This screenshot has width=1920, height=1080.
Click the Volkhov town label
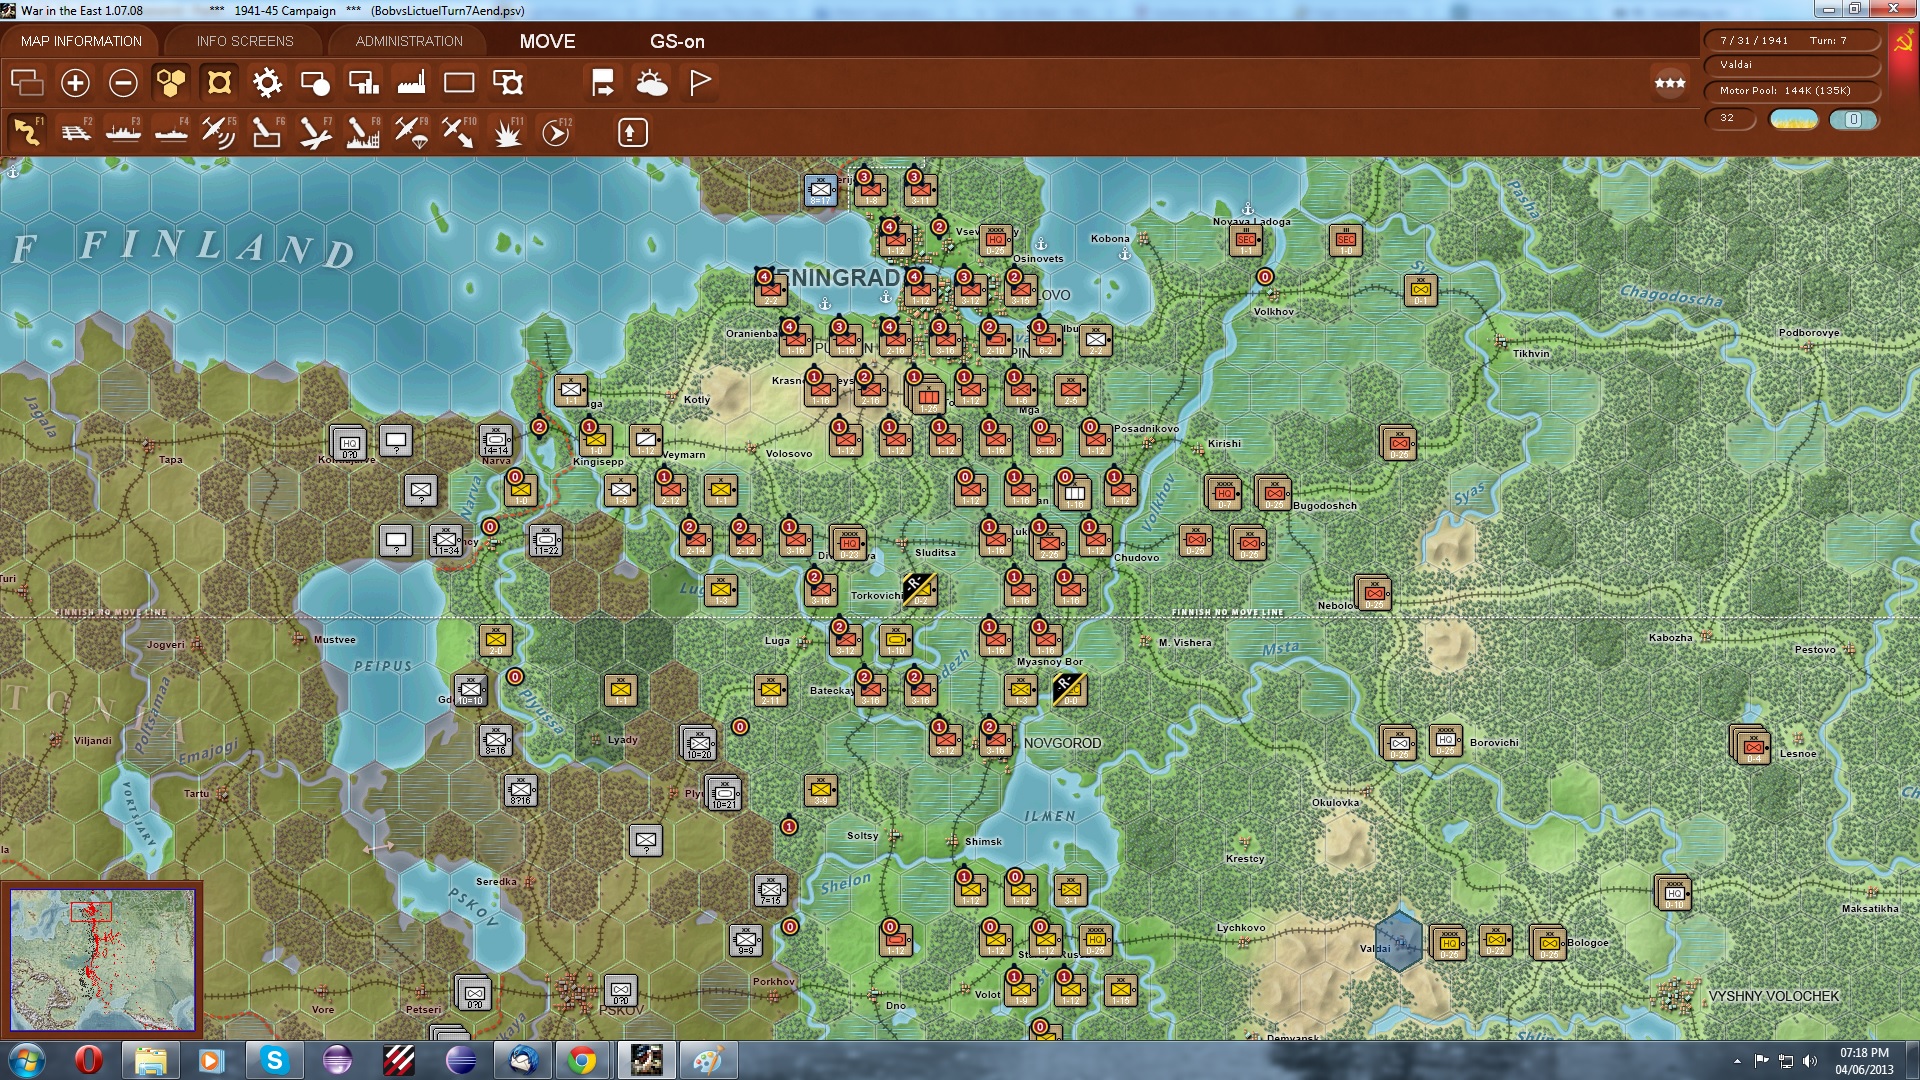point(1274,312)
